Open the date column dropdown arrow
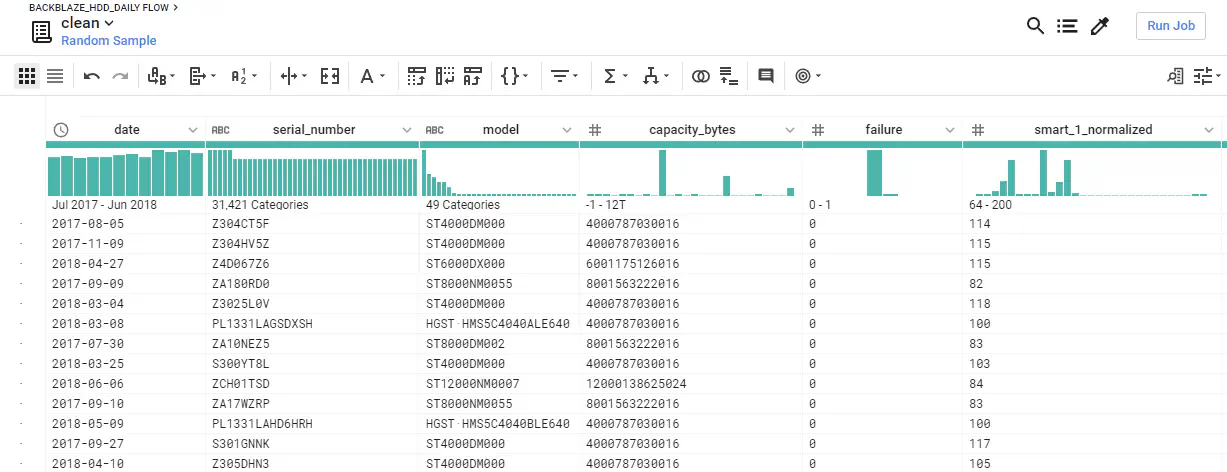The height and width of the screenshot is (472, 1227). 193,130
